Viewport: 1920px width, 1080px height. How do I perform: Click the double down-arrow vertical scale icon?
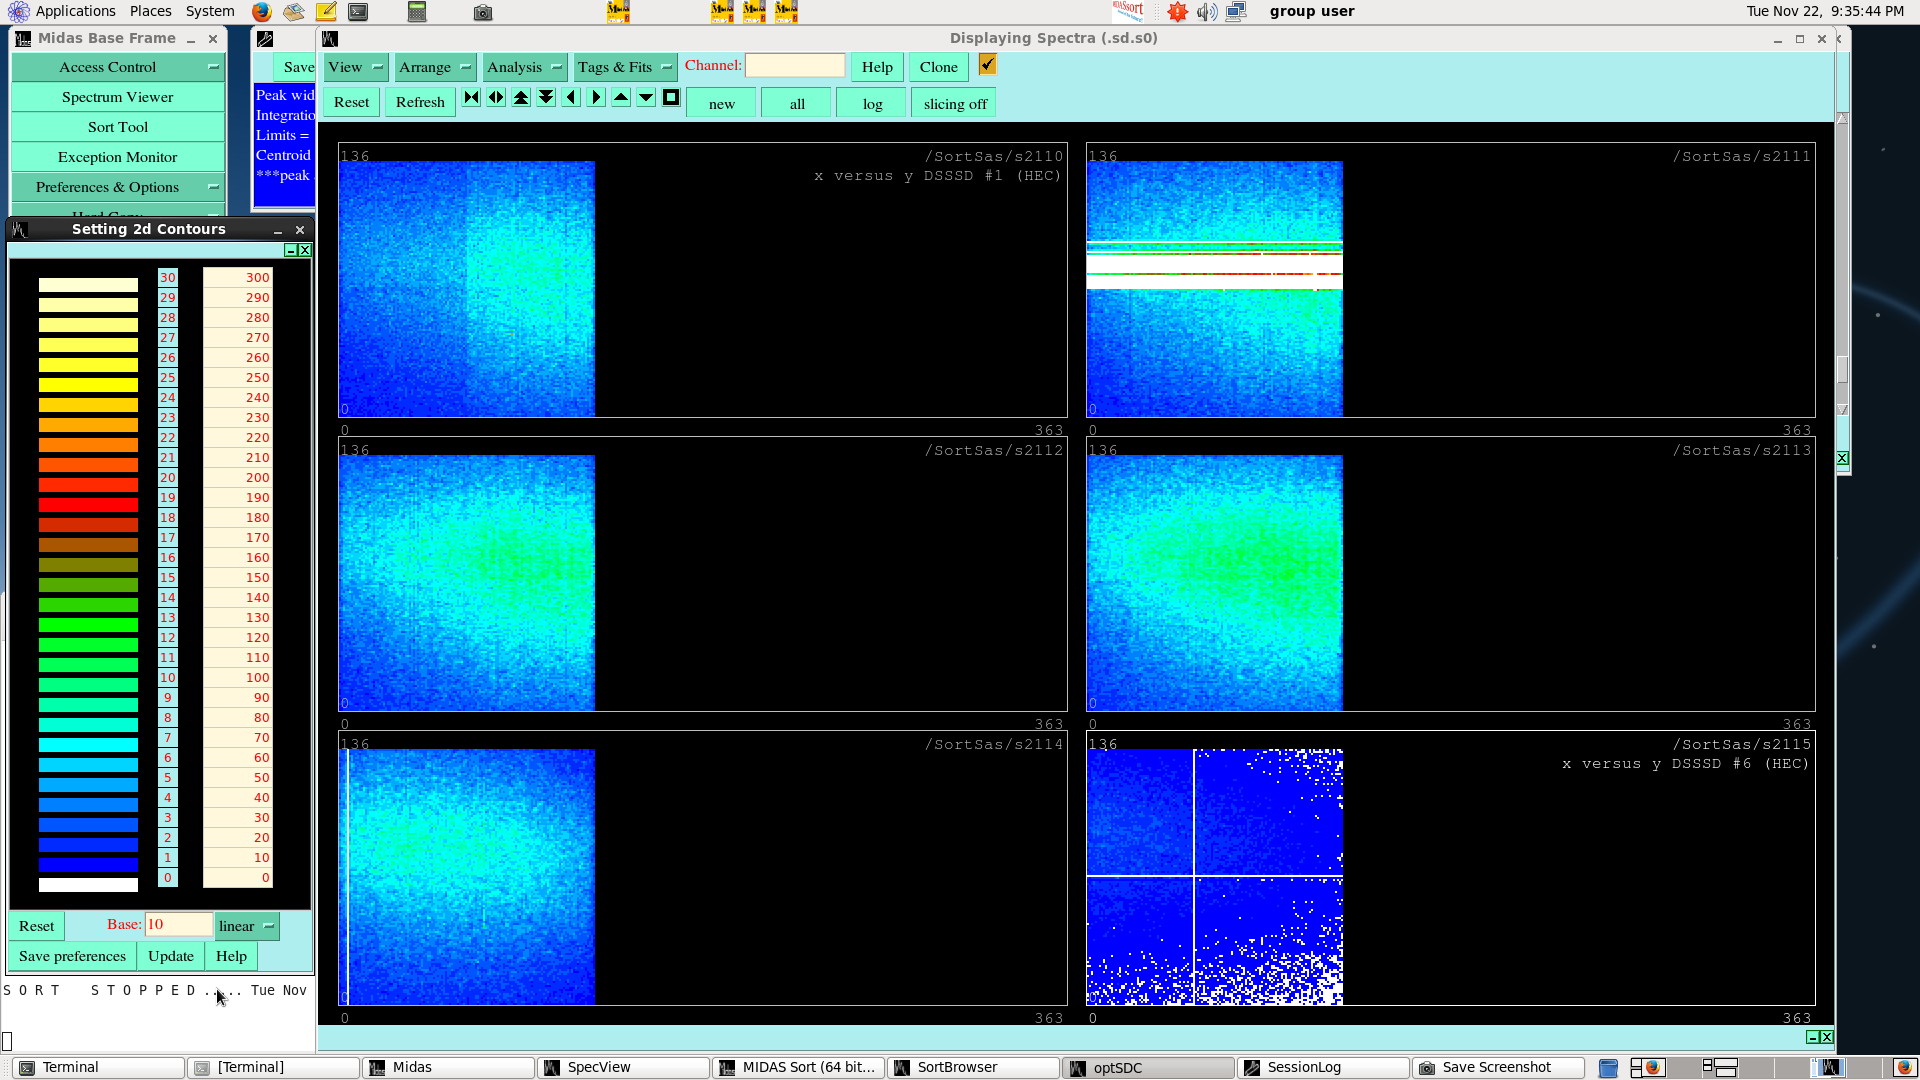coord(546,98)
